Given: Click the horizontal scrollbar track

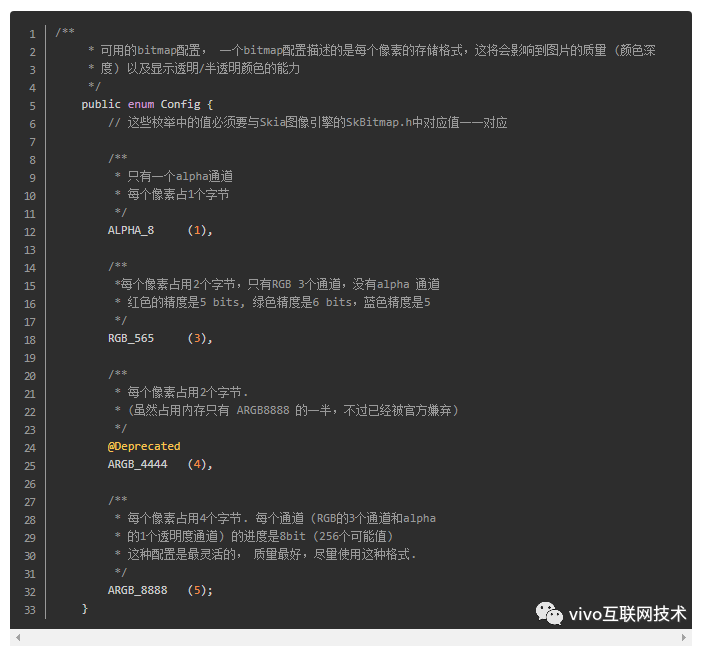Looking at the screenshot, I should (350, 637).
